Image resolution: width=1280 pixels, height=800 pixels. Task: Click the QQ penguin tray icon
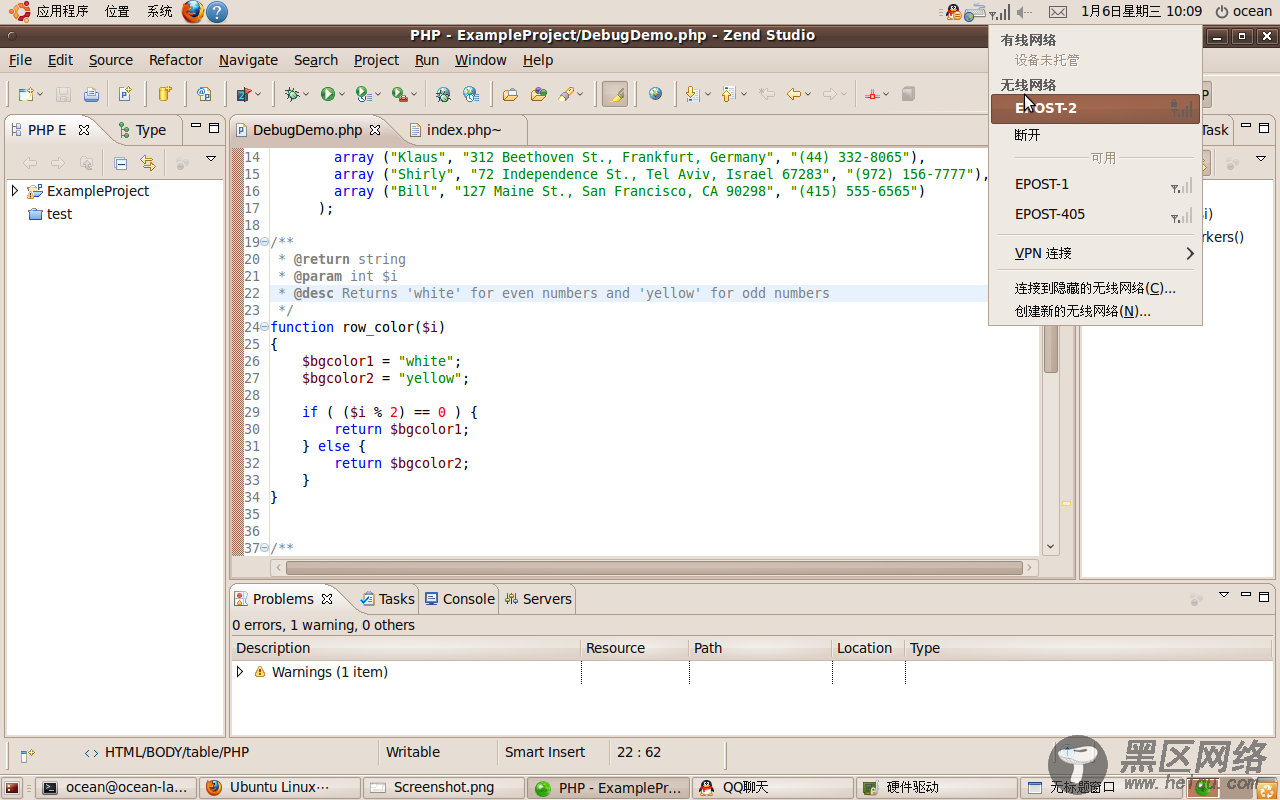click(x=953, y=12)
